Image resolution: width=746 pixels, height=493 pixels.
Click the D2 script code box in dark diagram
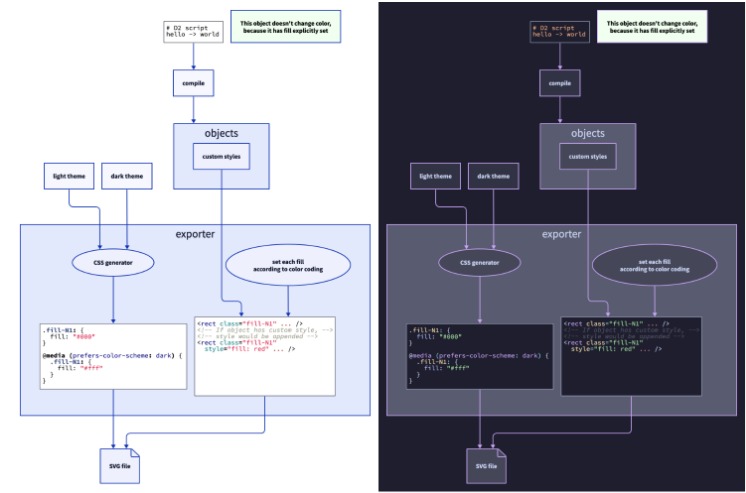point(560,32)
